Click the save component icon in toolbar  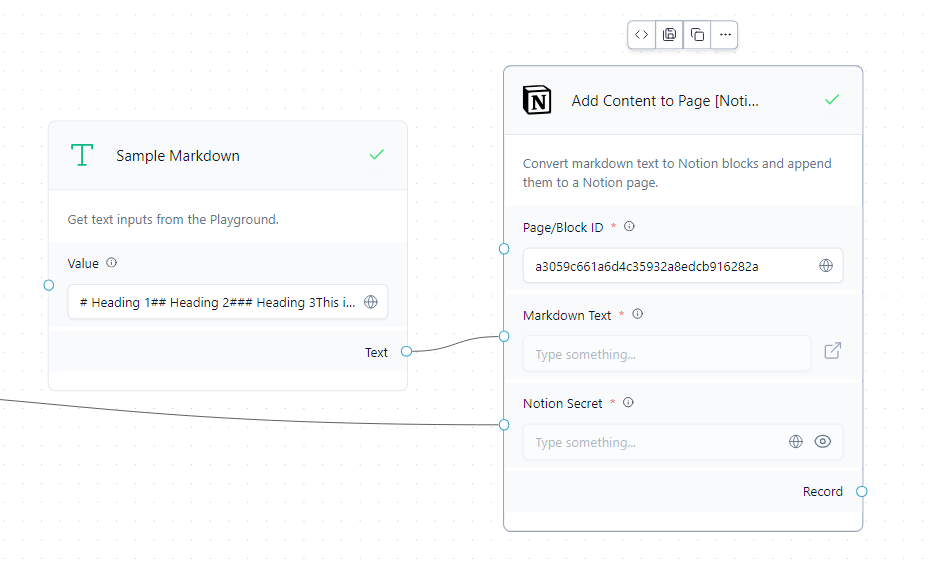pyautogui.click(x=670, y=35)
